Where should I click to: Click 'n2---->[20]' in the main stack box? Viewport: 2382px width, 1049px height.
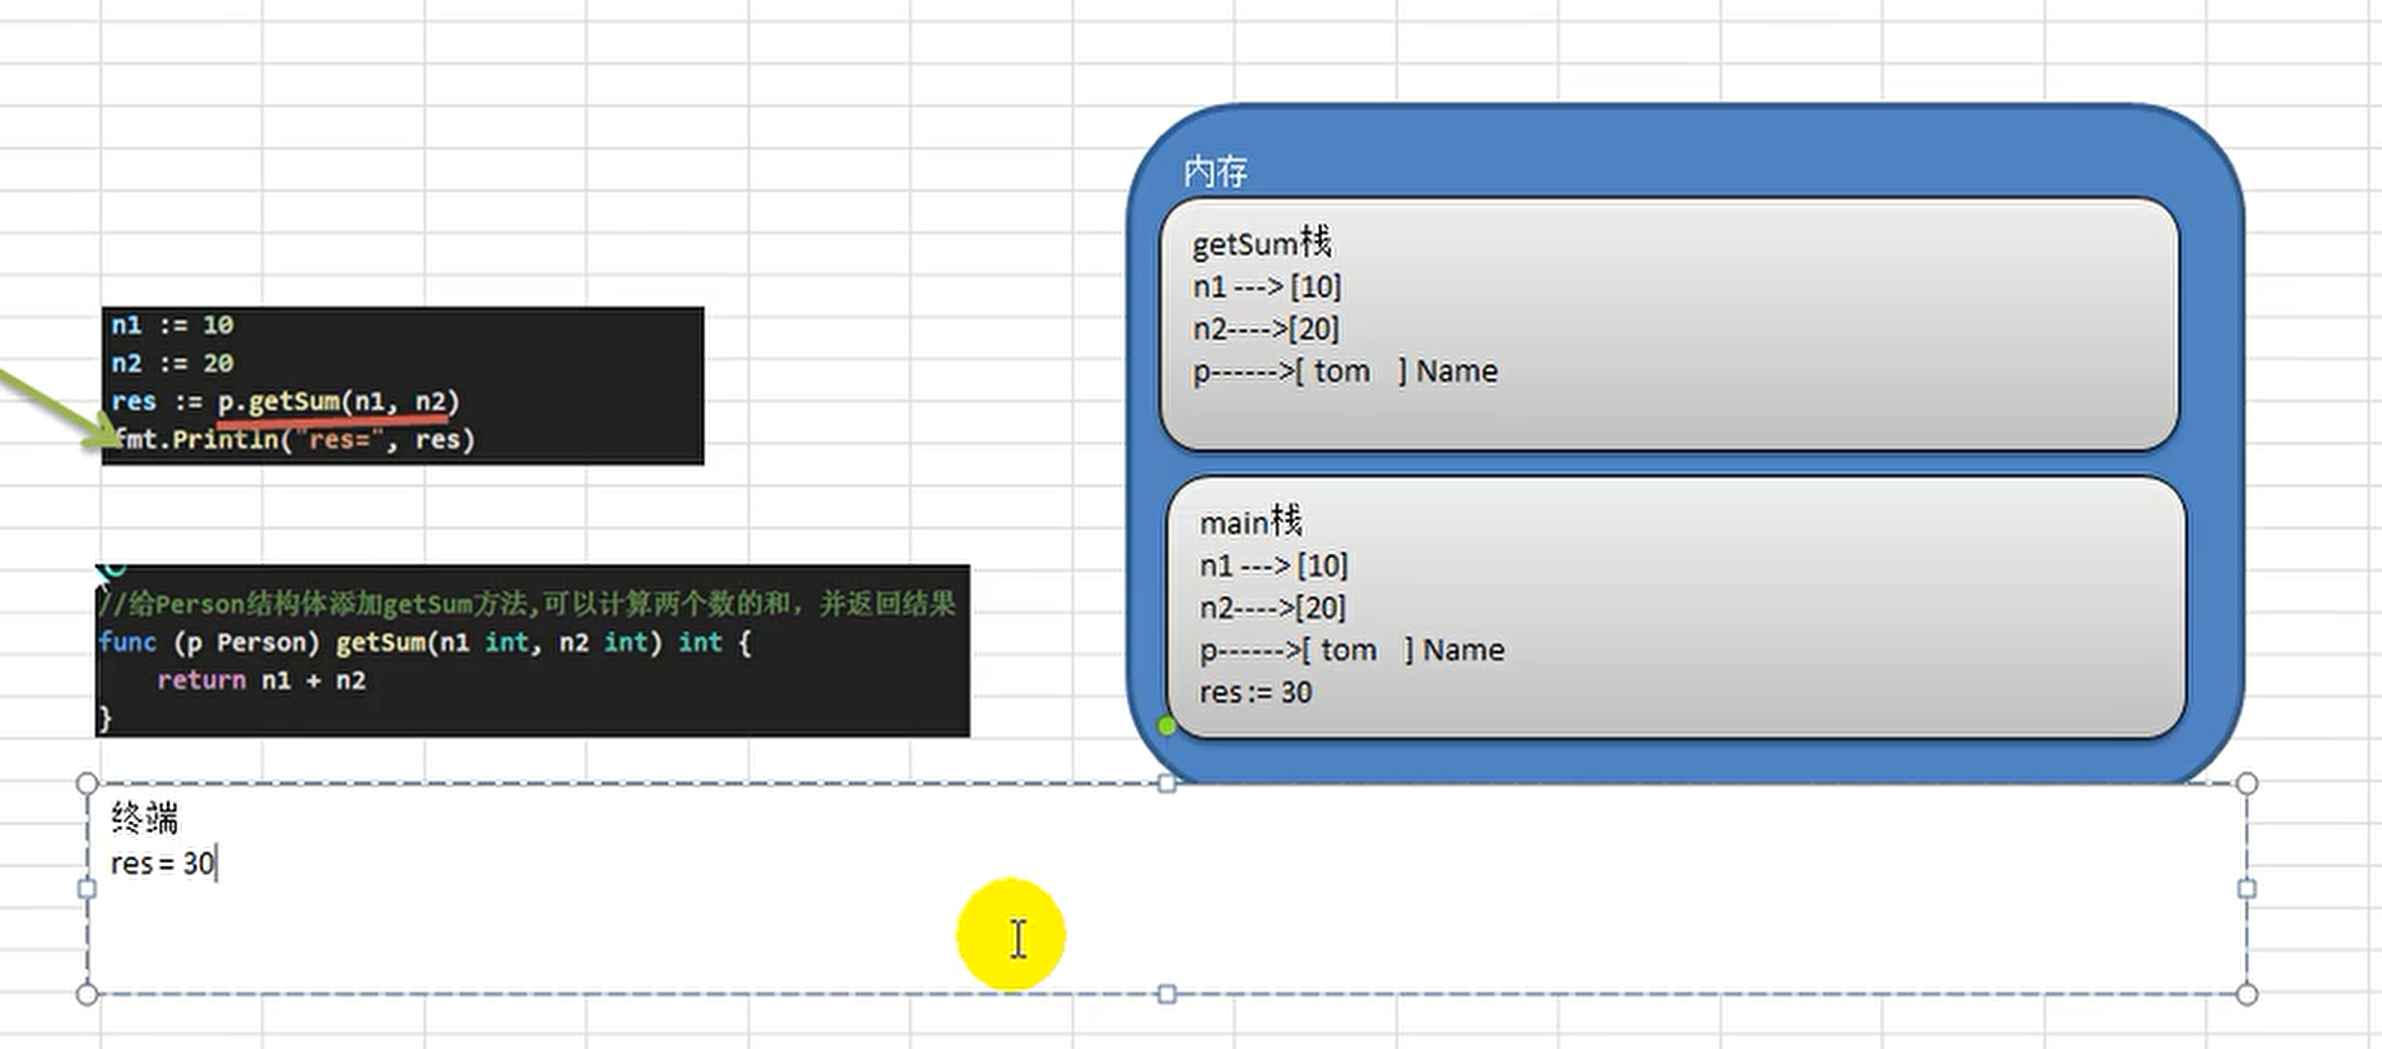[x=1272, y=608]
